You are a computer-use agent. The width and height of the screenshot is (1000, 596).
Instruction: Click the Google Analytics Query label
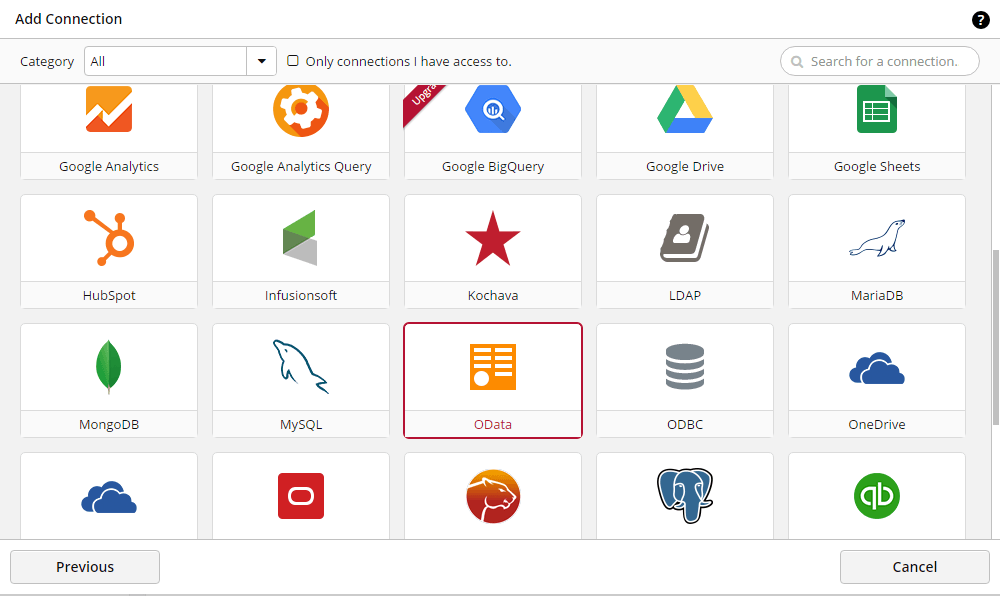click(301, 166)
